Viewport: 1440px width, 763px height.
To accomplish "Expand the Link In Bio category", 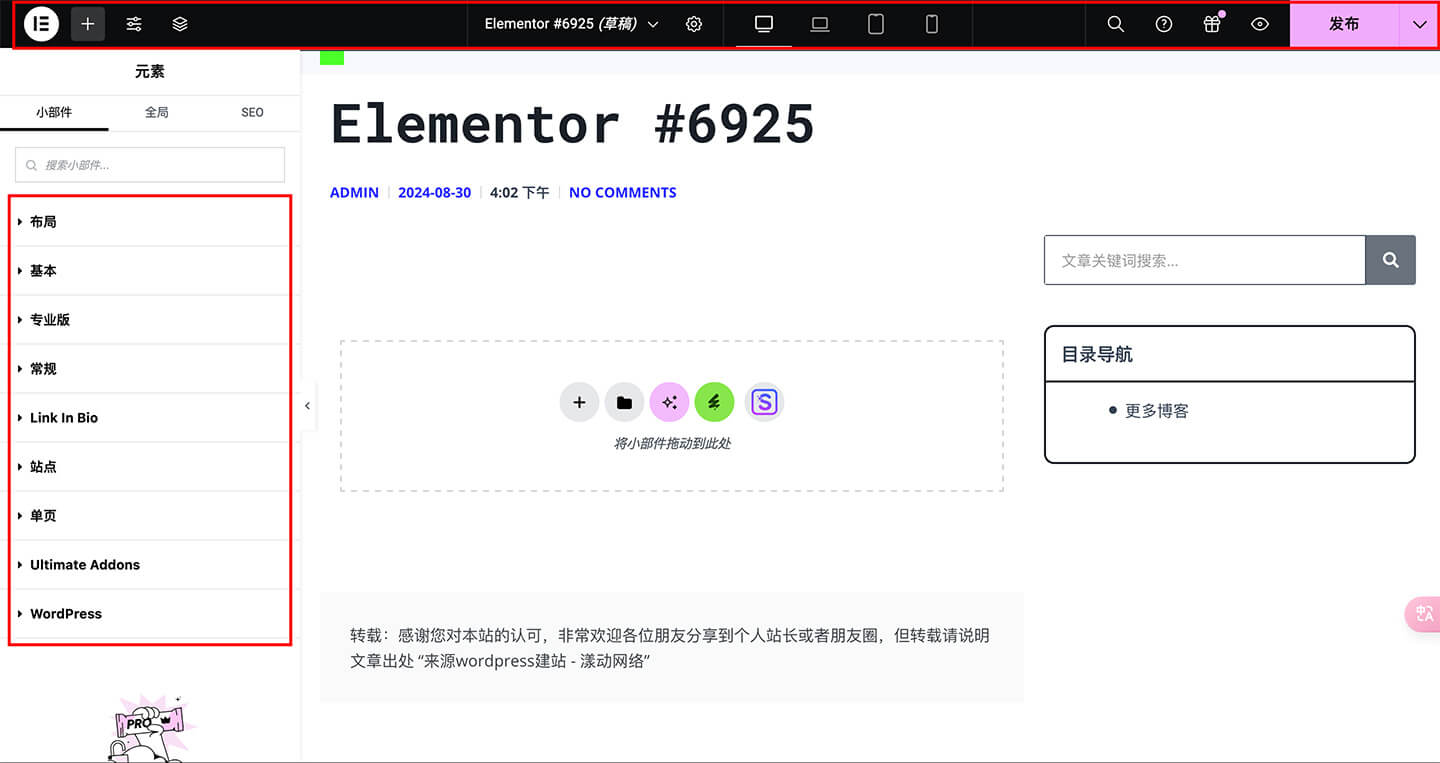I will [x=150, y=418].
